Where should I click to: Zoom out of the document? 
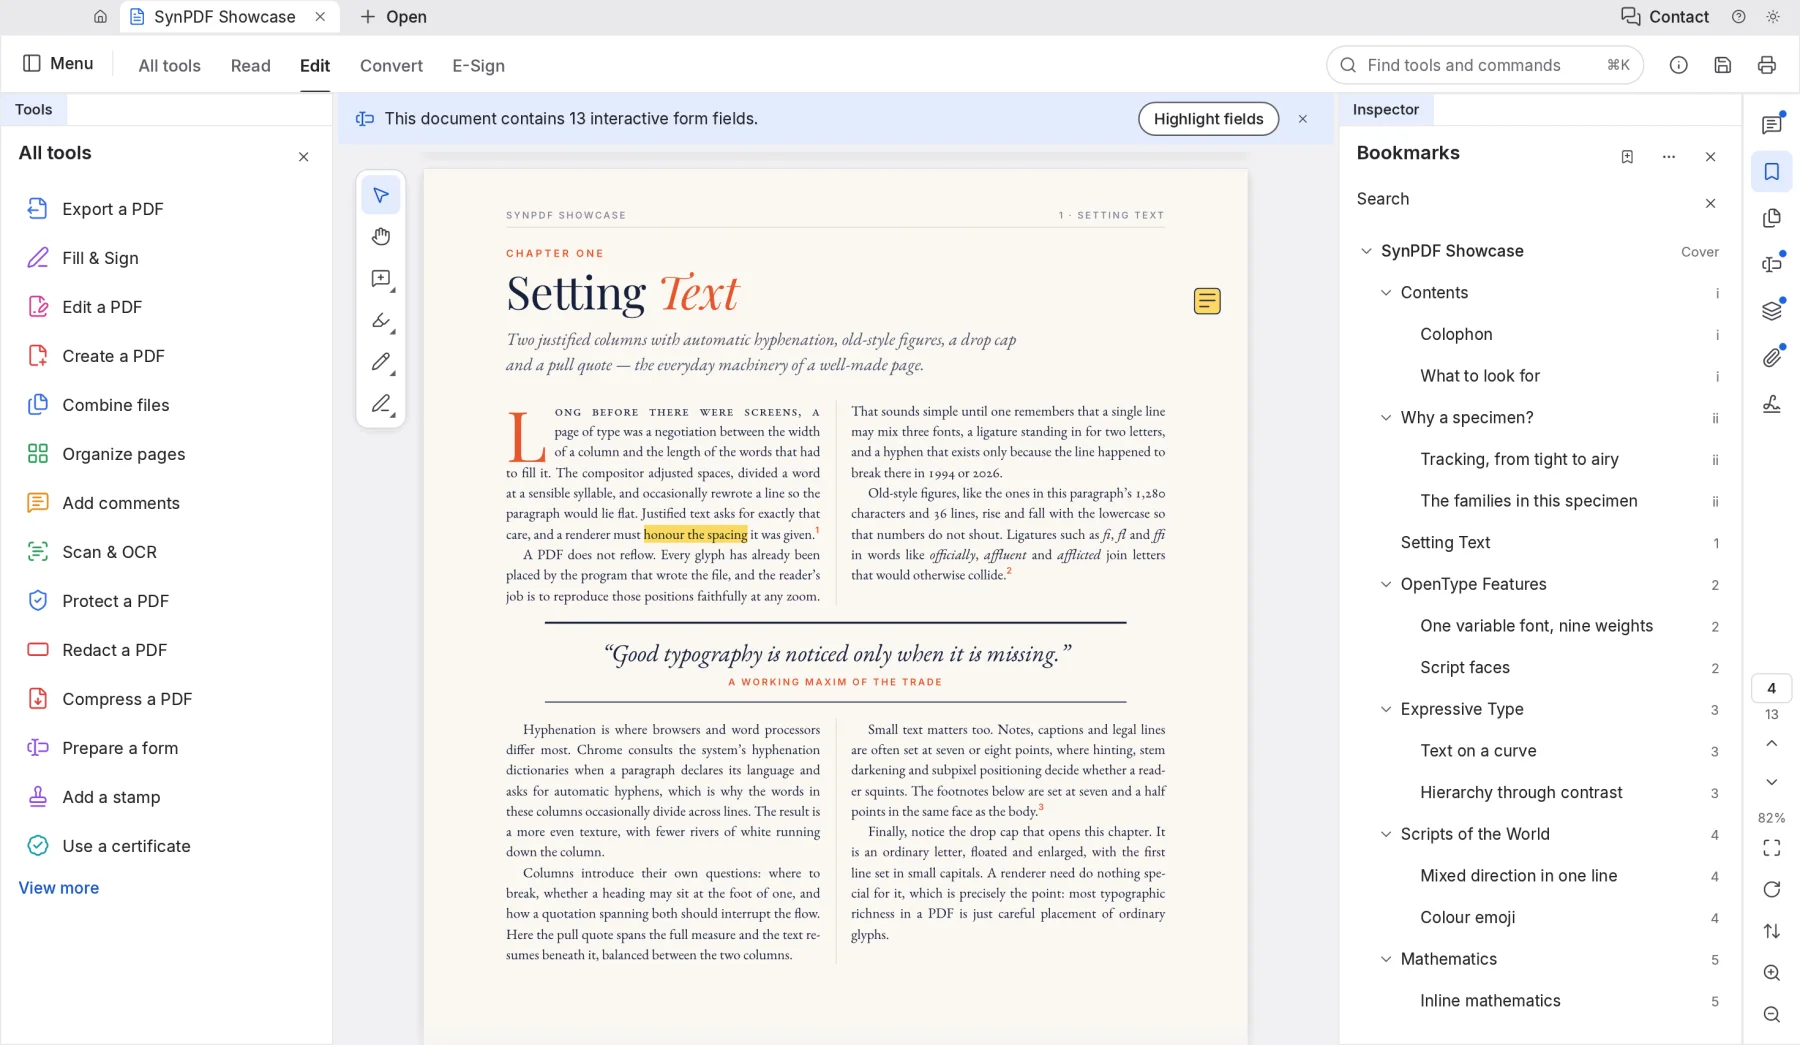pyautogui.click(x=1771, y=1014)
